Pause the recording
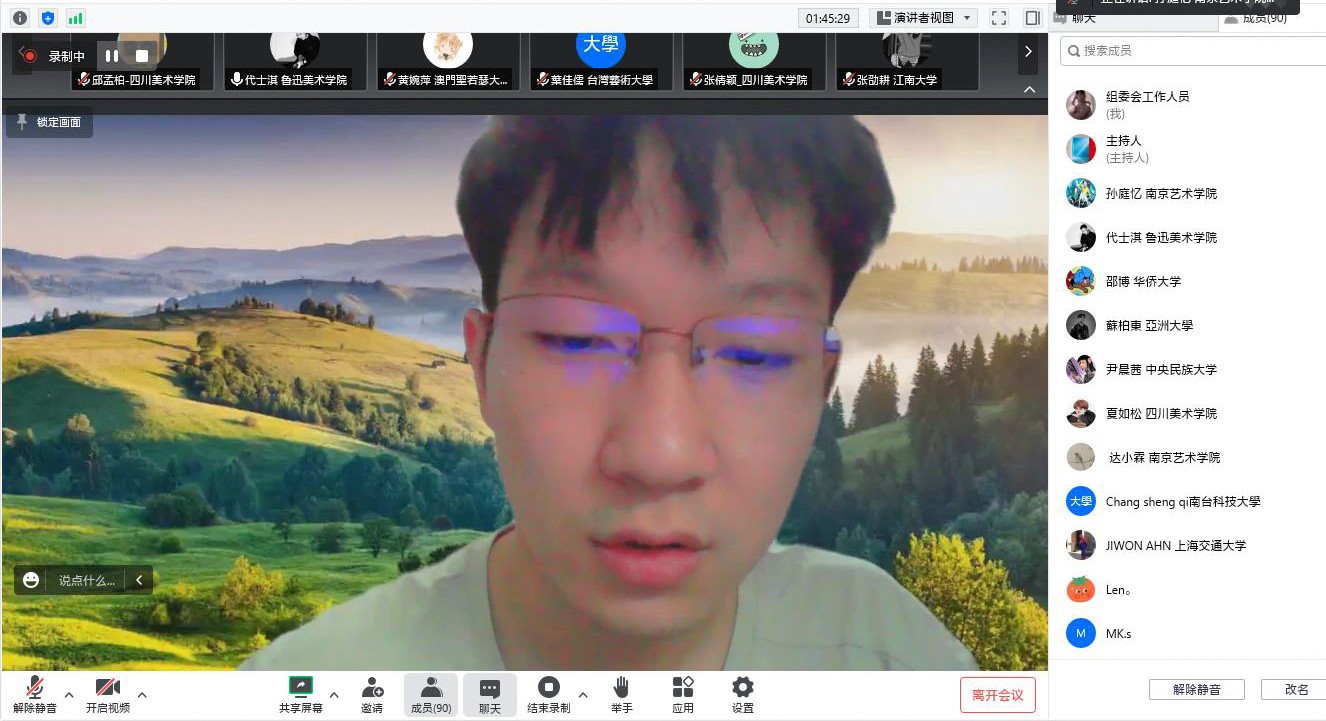Screen dimensions: 1326x721 [x=112, y=56]
